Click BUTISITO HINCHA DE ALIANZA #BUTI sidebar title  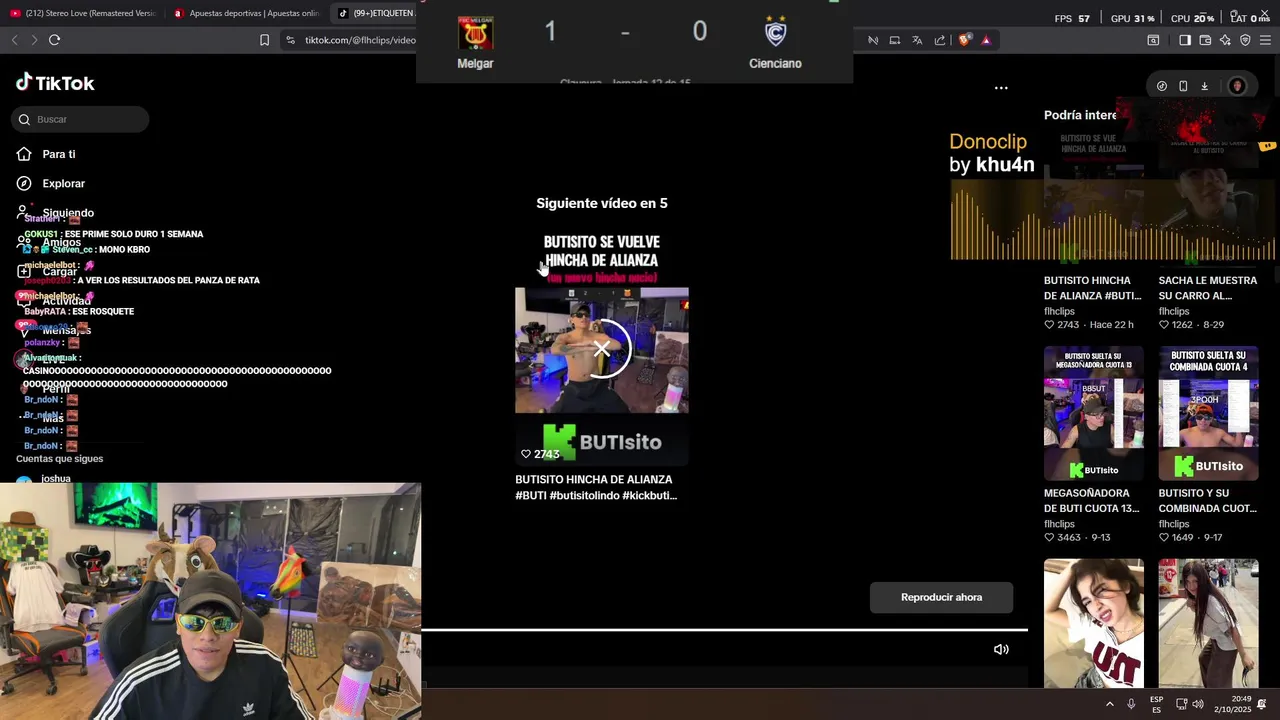click(1093, 288)
